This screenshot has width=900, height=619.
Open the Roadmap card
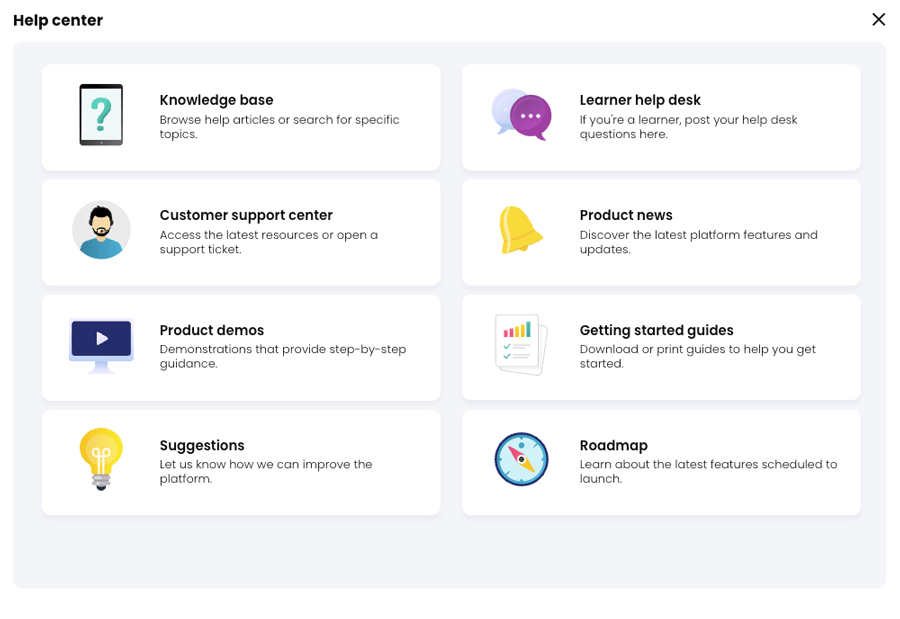(x=660, y=461)
